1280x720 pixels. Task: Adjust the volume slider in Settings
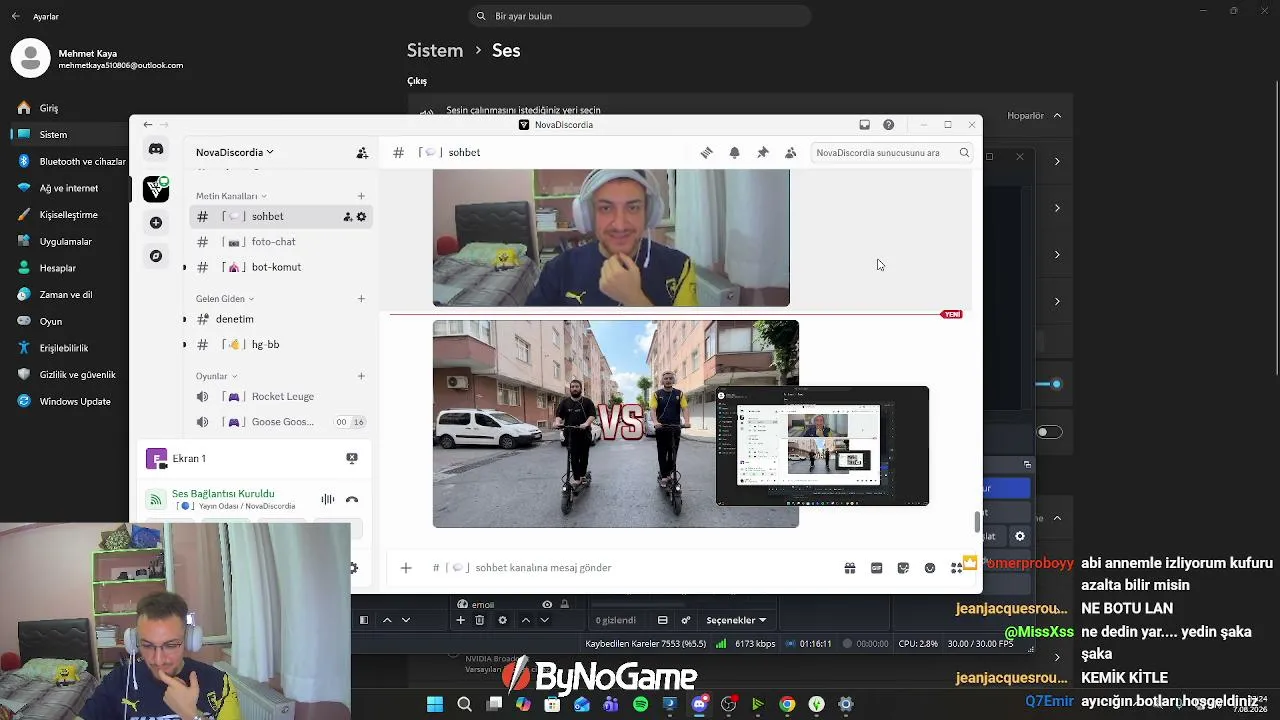click(x=1055, y=384)
